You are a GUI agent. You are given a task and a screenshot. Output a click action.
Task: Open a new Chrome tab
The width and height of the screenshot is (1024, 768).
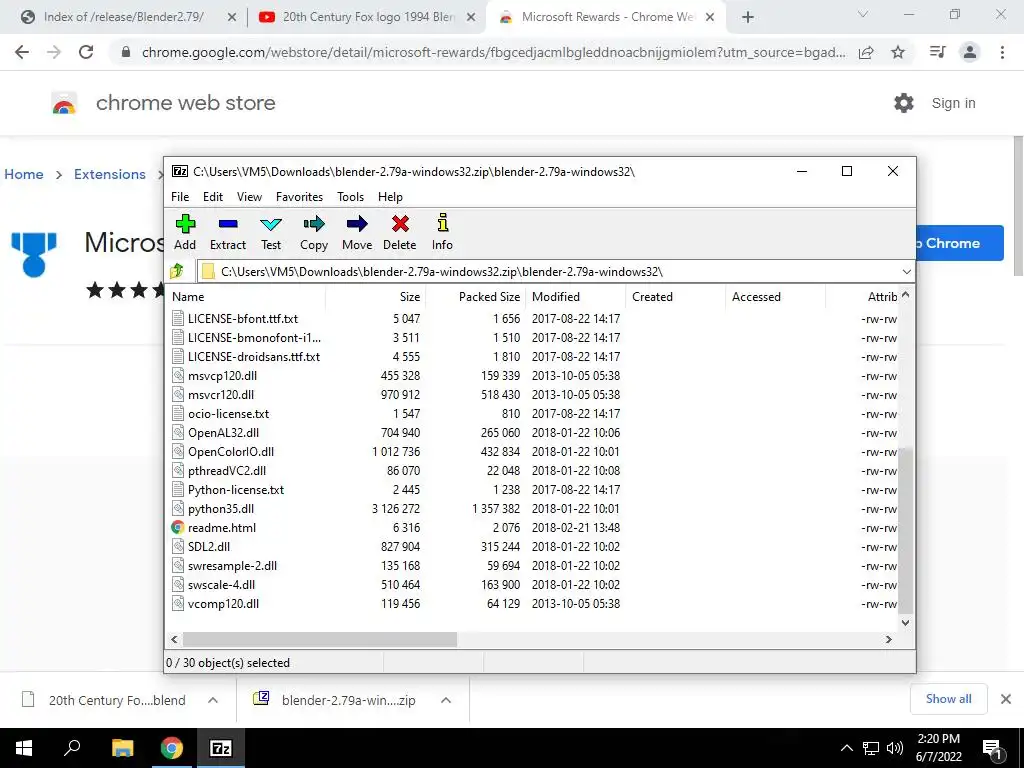(x=748, y=18)
